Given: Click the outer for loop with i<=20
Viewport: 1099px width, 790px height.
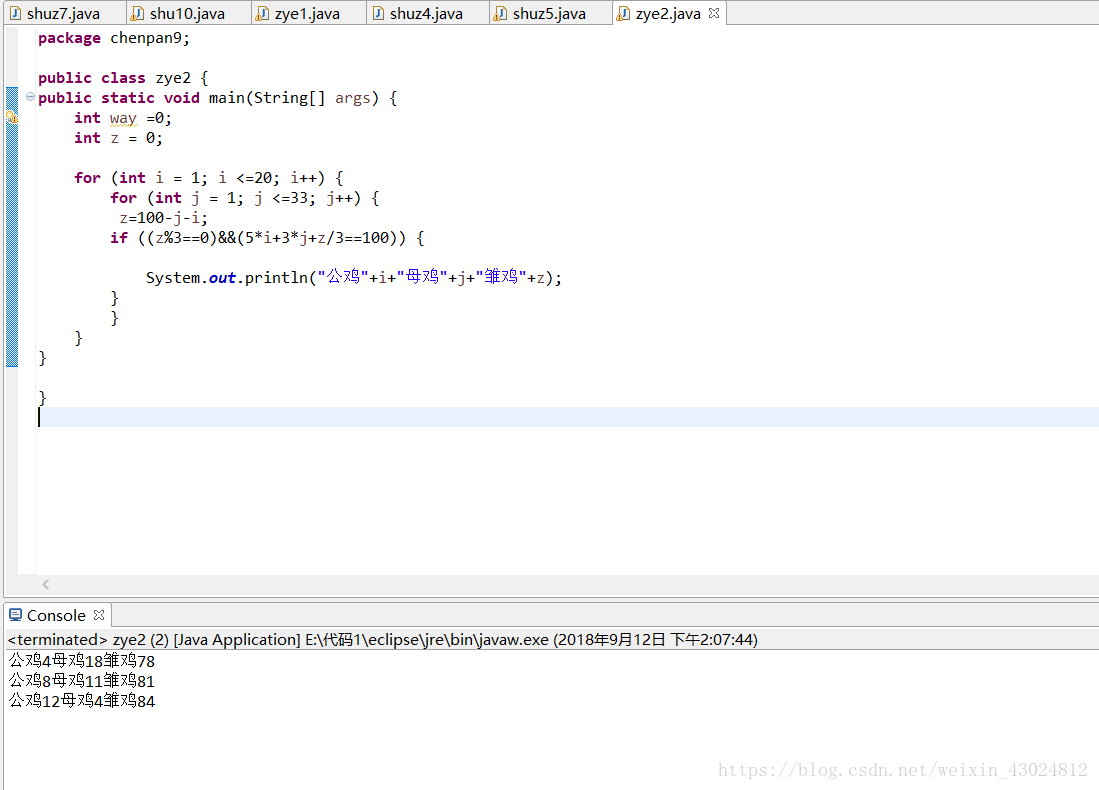Looking at the screenshot, I should tap(209, 178).
